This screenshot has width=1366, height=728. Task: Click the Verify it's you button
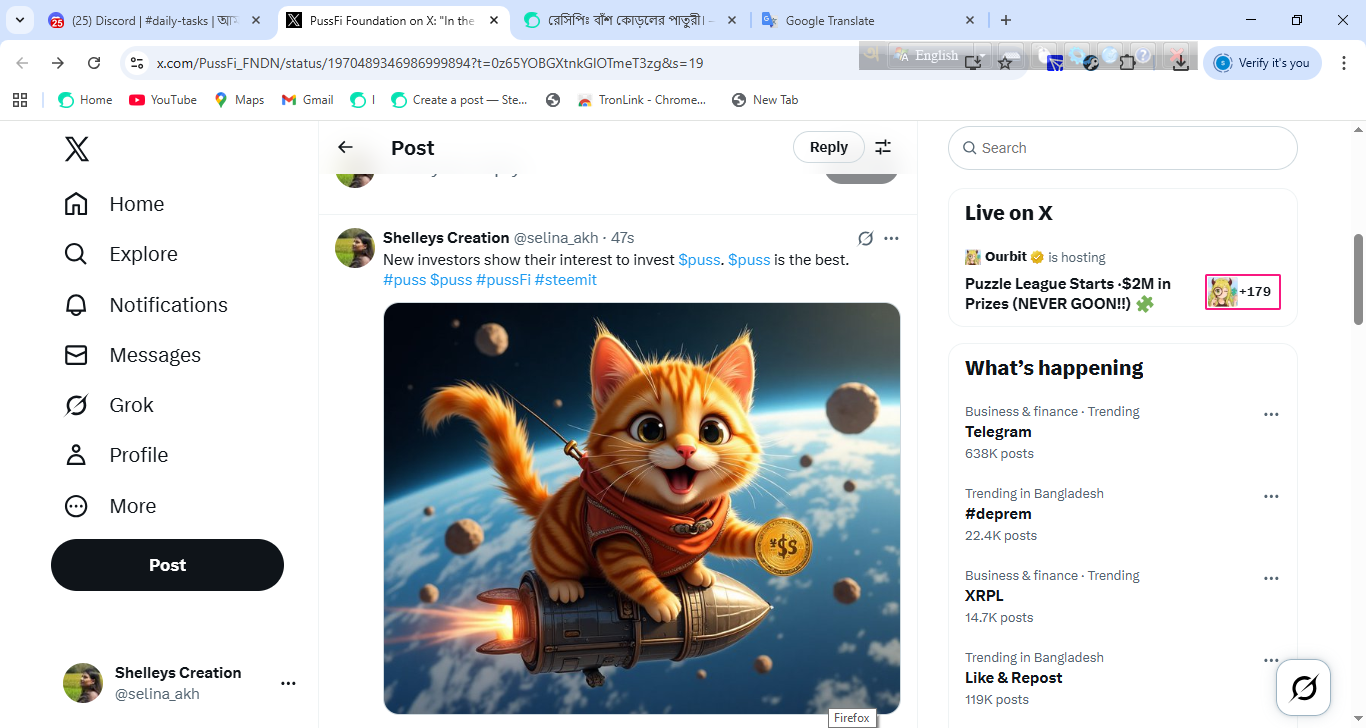1262,63
